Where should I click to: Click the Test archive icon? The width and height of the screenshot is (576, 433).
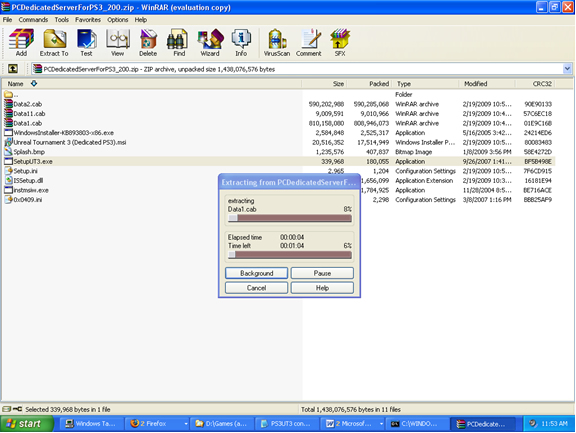pyautogui.click(x=86, y=39)
